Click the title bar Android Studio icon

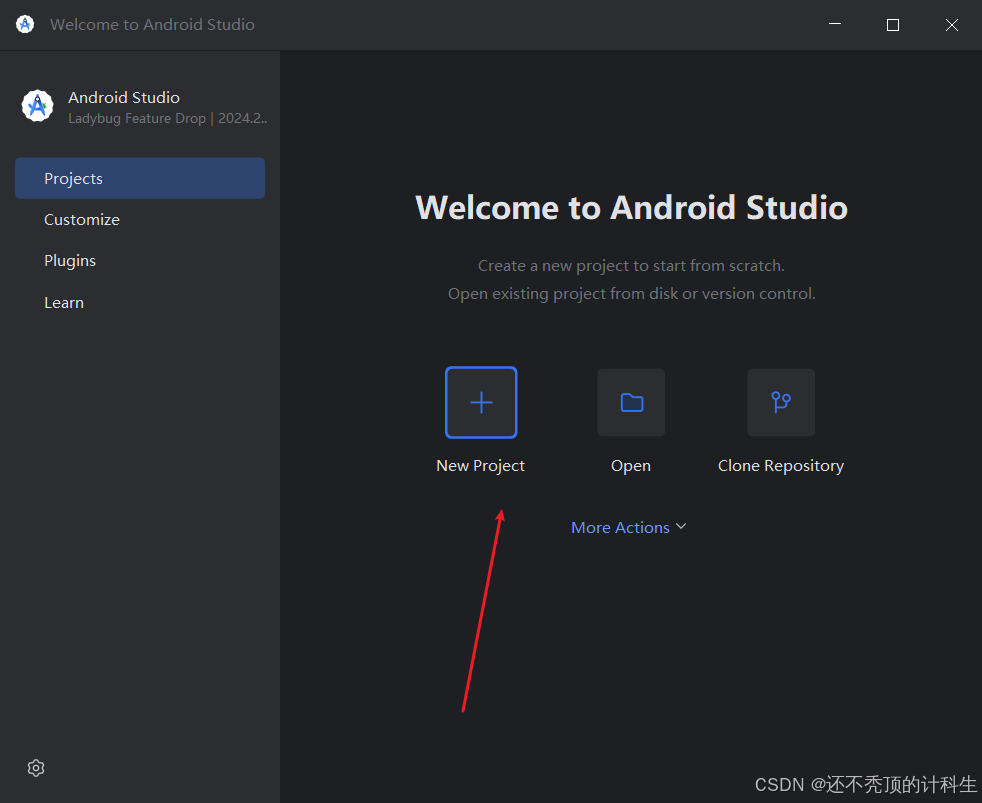click(25, 24)
